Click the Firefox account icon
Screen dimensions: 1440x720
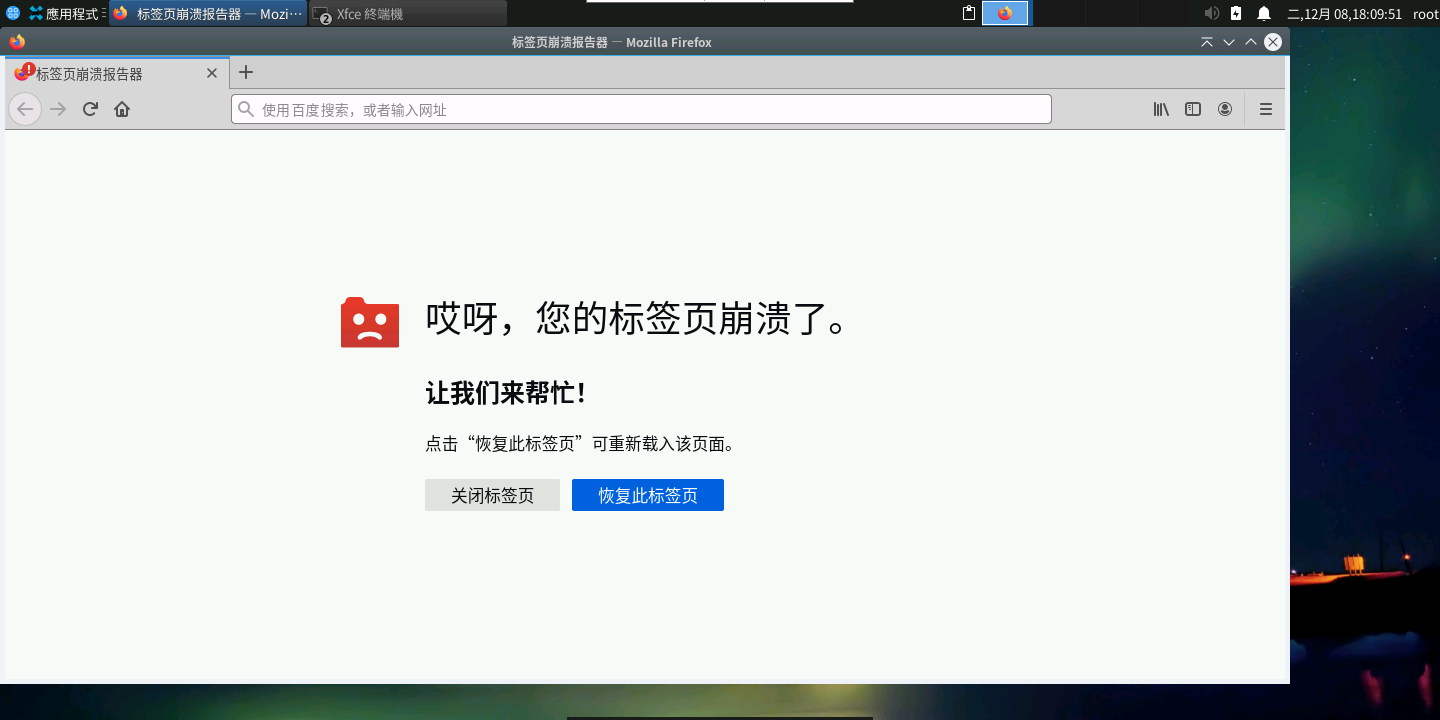click(1225, 109)
